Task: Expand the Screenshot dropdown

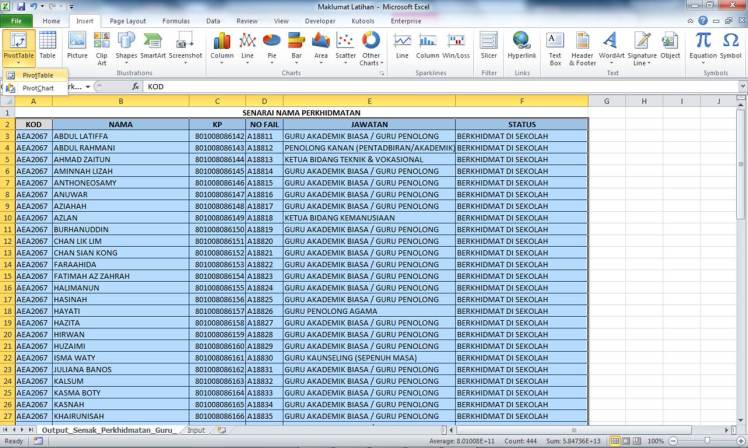Action: (x=185, y=45)
